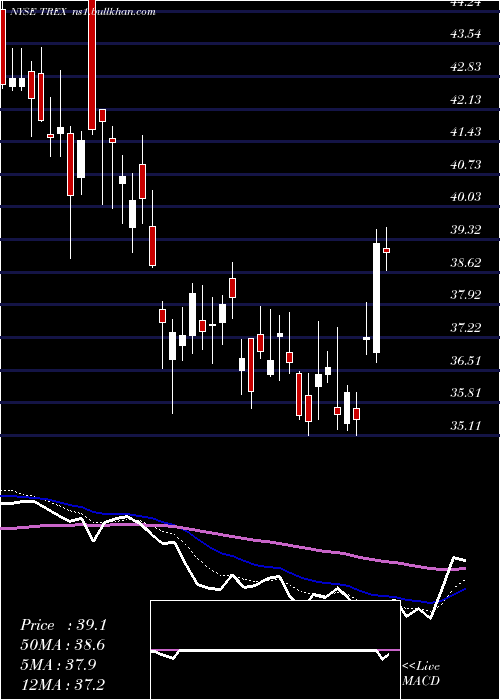Image resolution: width=500 pixels, height=700 pixels.
Task: Click the 37.22 price axis label
Action: [x=466, y=328]
